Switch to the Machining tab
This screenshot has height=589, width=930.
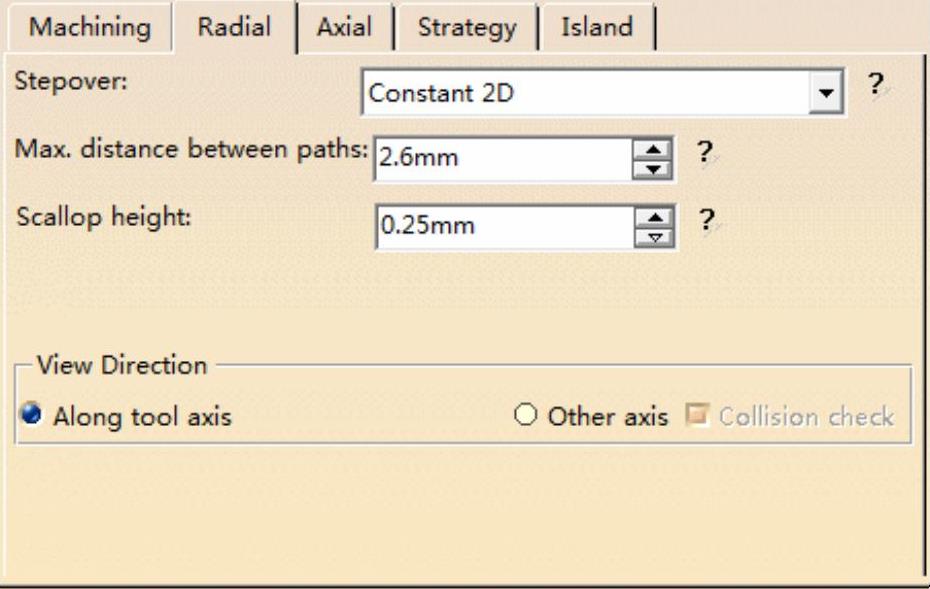(x=90, y=28)
